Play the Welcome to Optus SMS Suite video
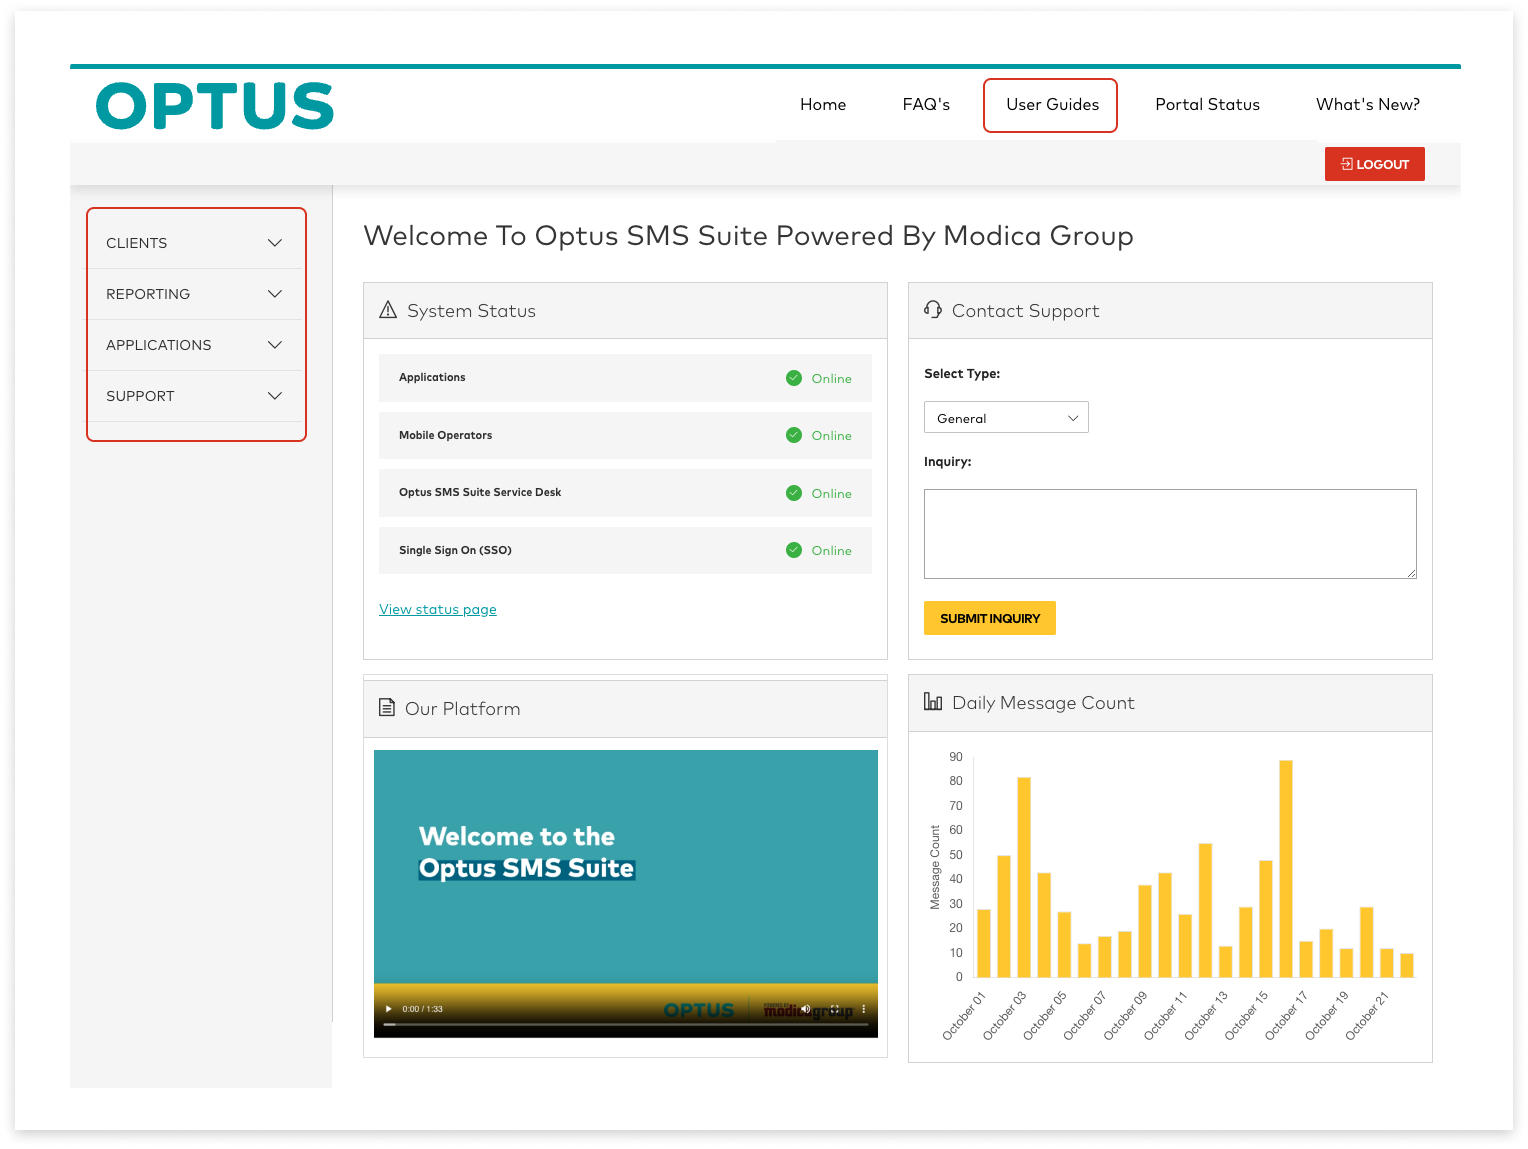Viewport: 1528px width, 1149px height. 389,1009
